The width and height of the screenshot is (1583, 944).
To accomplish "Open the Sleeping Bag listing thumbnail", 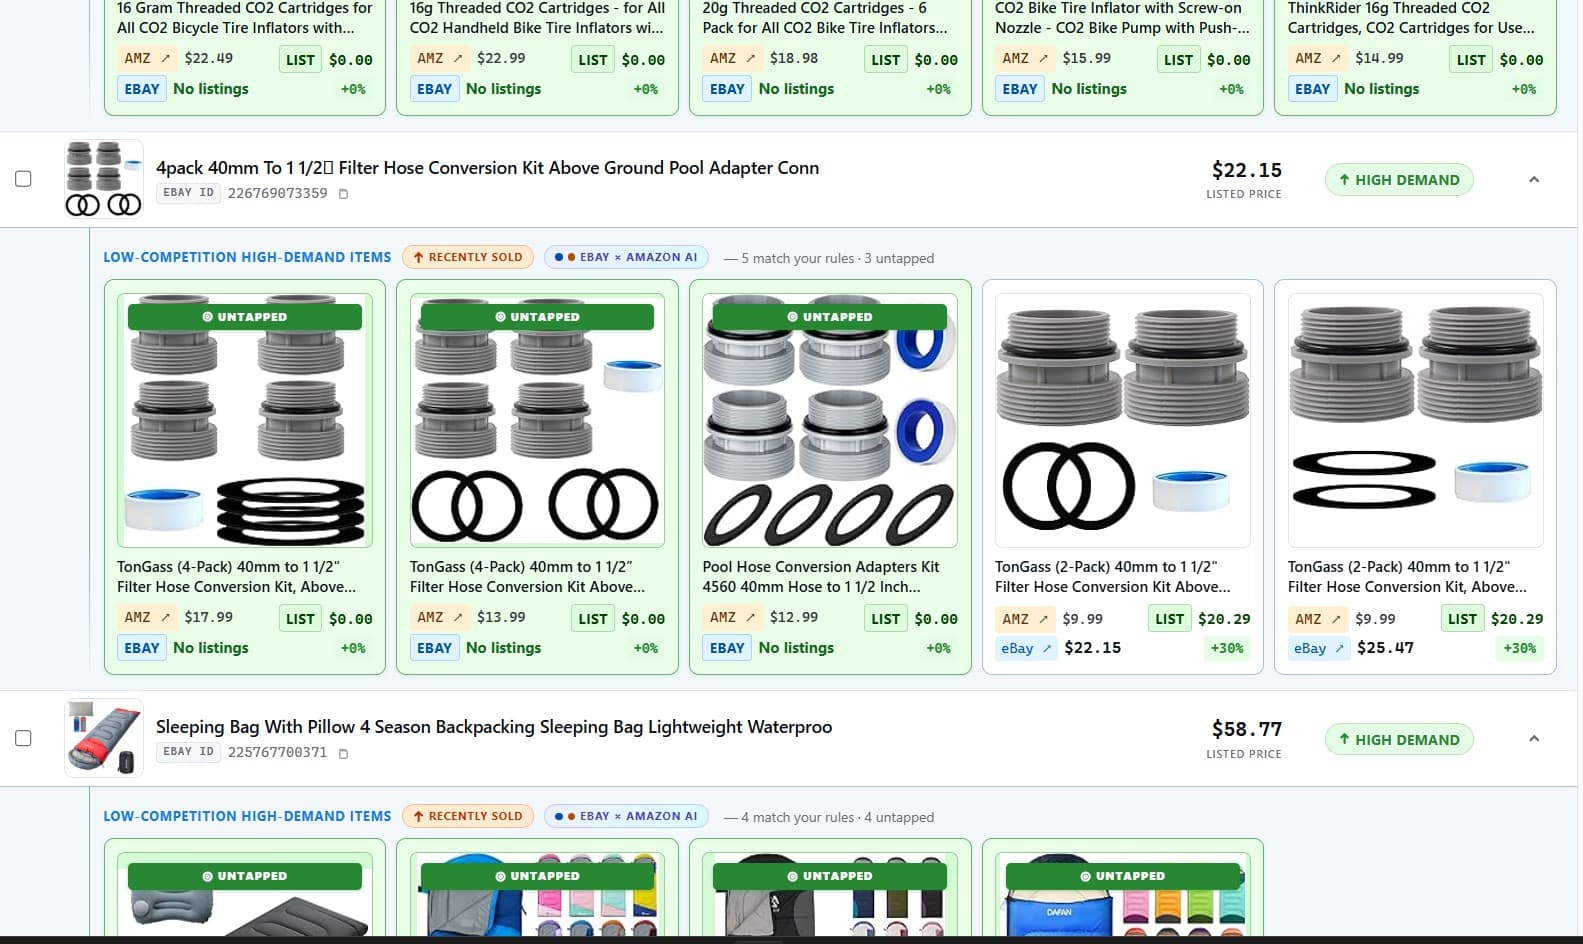I will 104,738.
